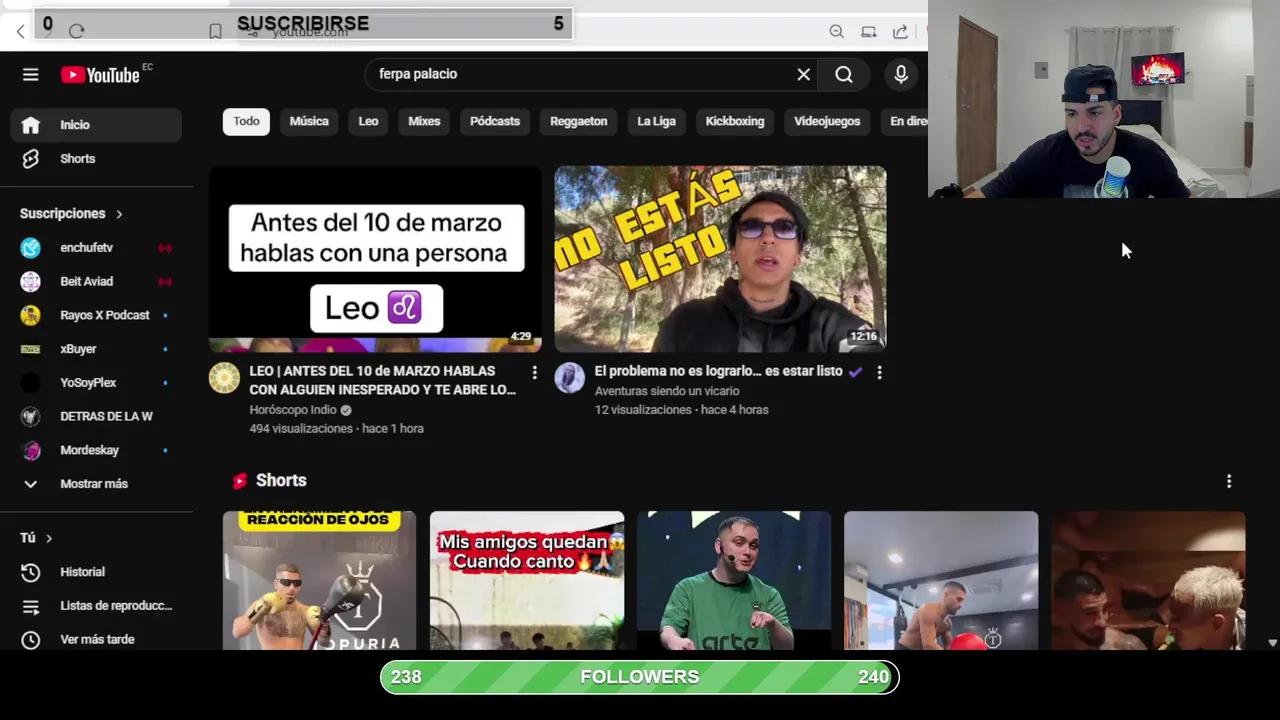Image resolution: width=1280 pixels, height=720 pixels.
Task: Open video title 'LEO | ANTES DEL 10 DE MARZO'
Action: (382, 380)
